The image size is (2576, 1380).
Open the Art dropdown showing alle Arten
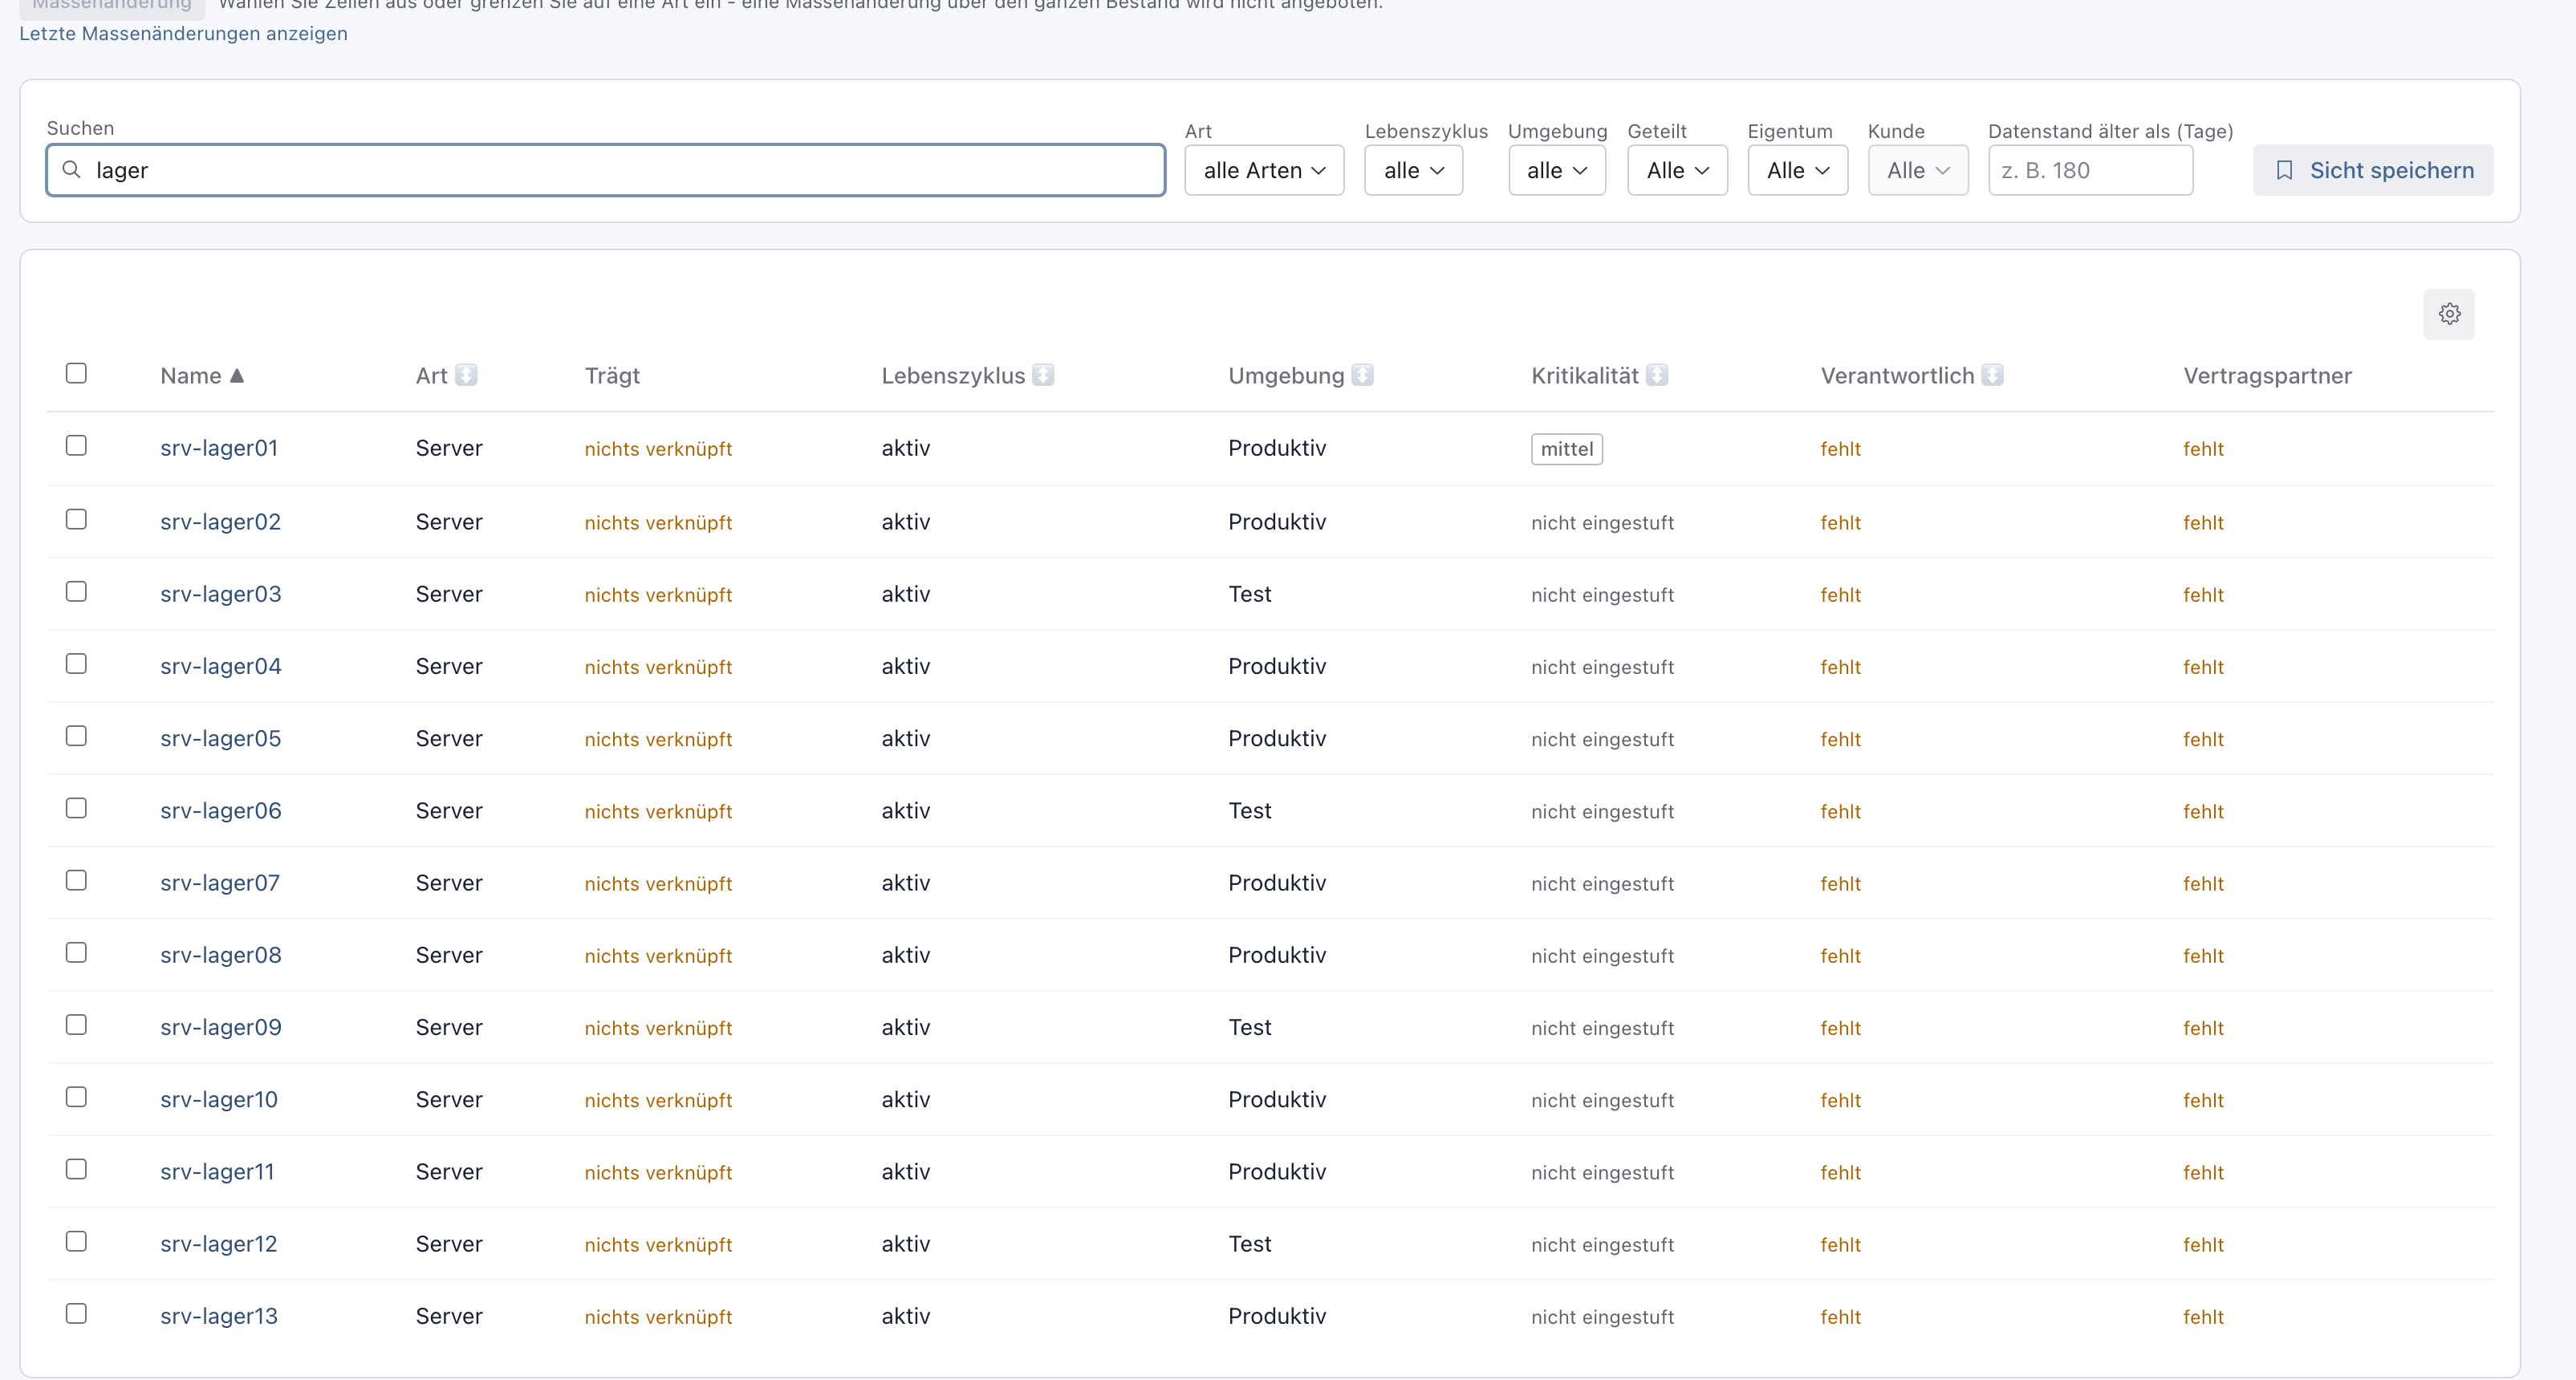pos(1264,170)
